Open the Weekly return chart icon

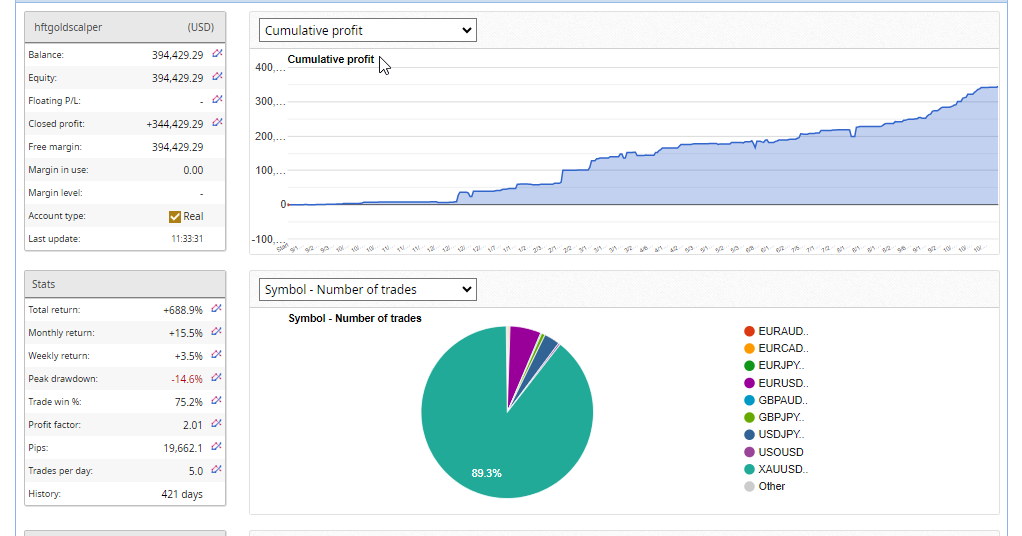(x=217, y=355)
